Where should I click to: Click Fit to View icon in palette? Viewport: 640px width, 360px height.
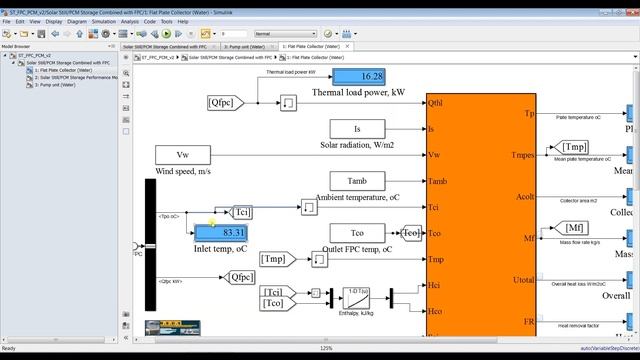[x=126, y=85]
